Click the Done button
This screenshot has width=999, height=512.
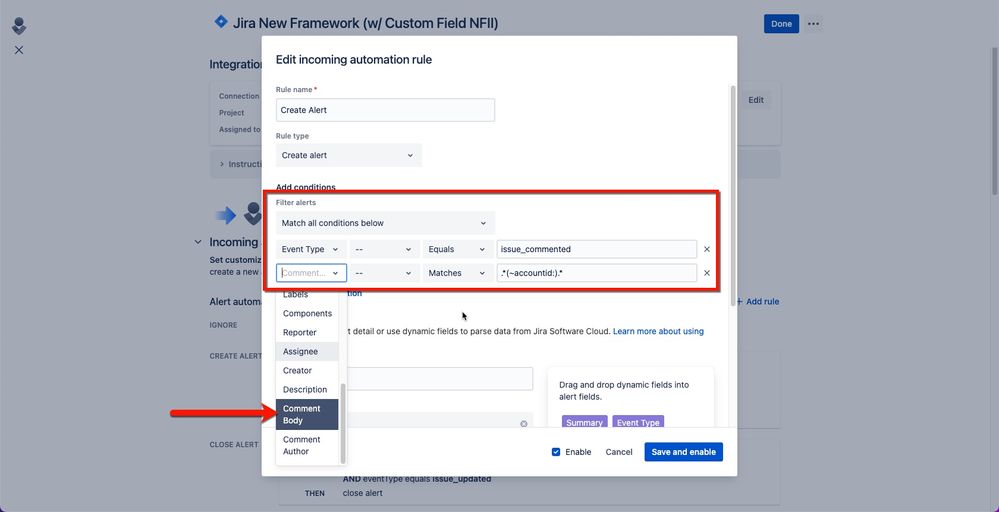pos(781,24)
